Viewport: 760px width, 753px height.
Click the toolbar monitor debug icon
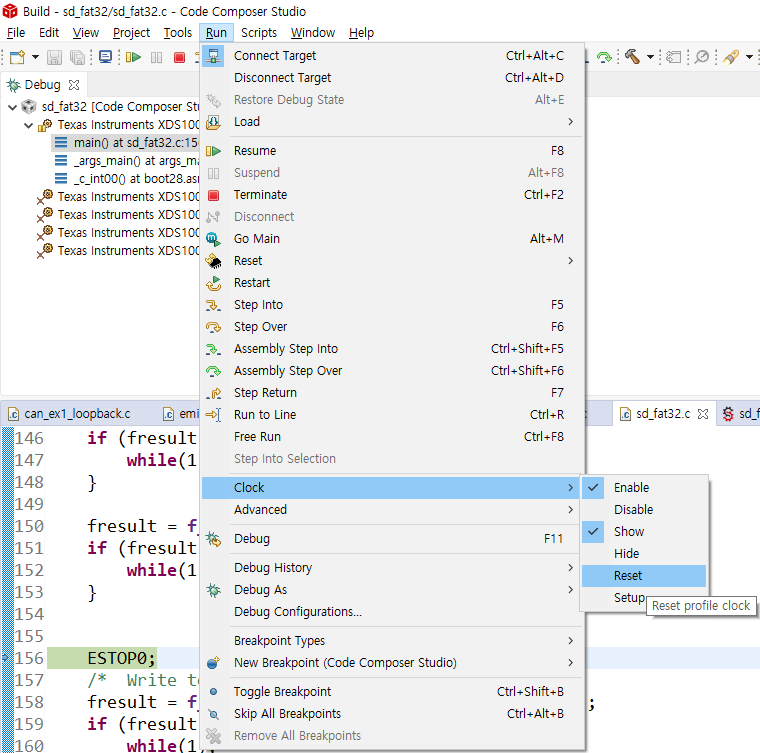coord(105,57)
